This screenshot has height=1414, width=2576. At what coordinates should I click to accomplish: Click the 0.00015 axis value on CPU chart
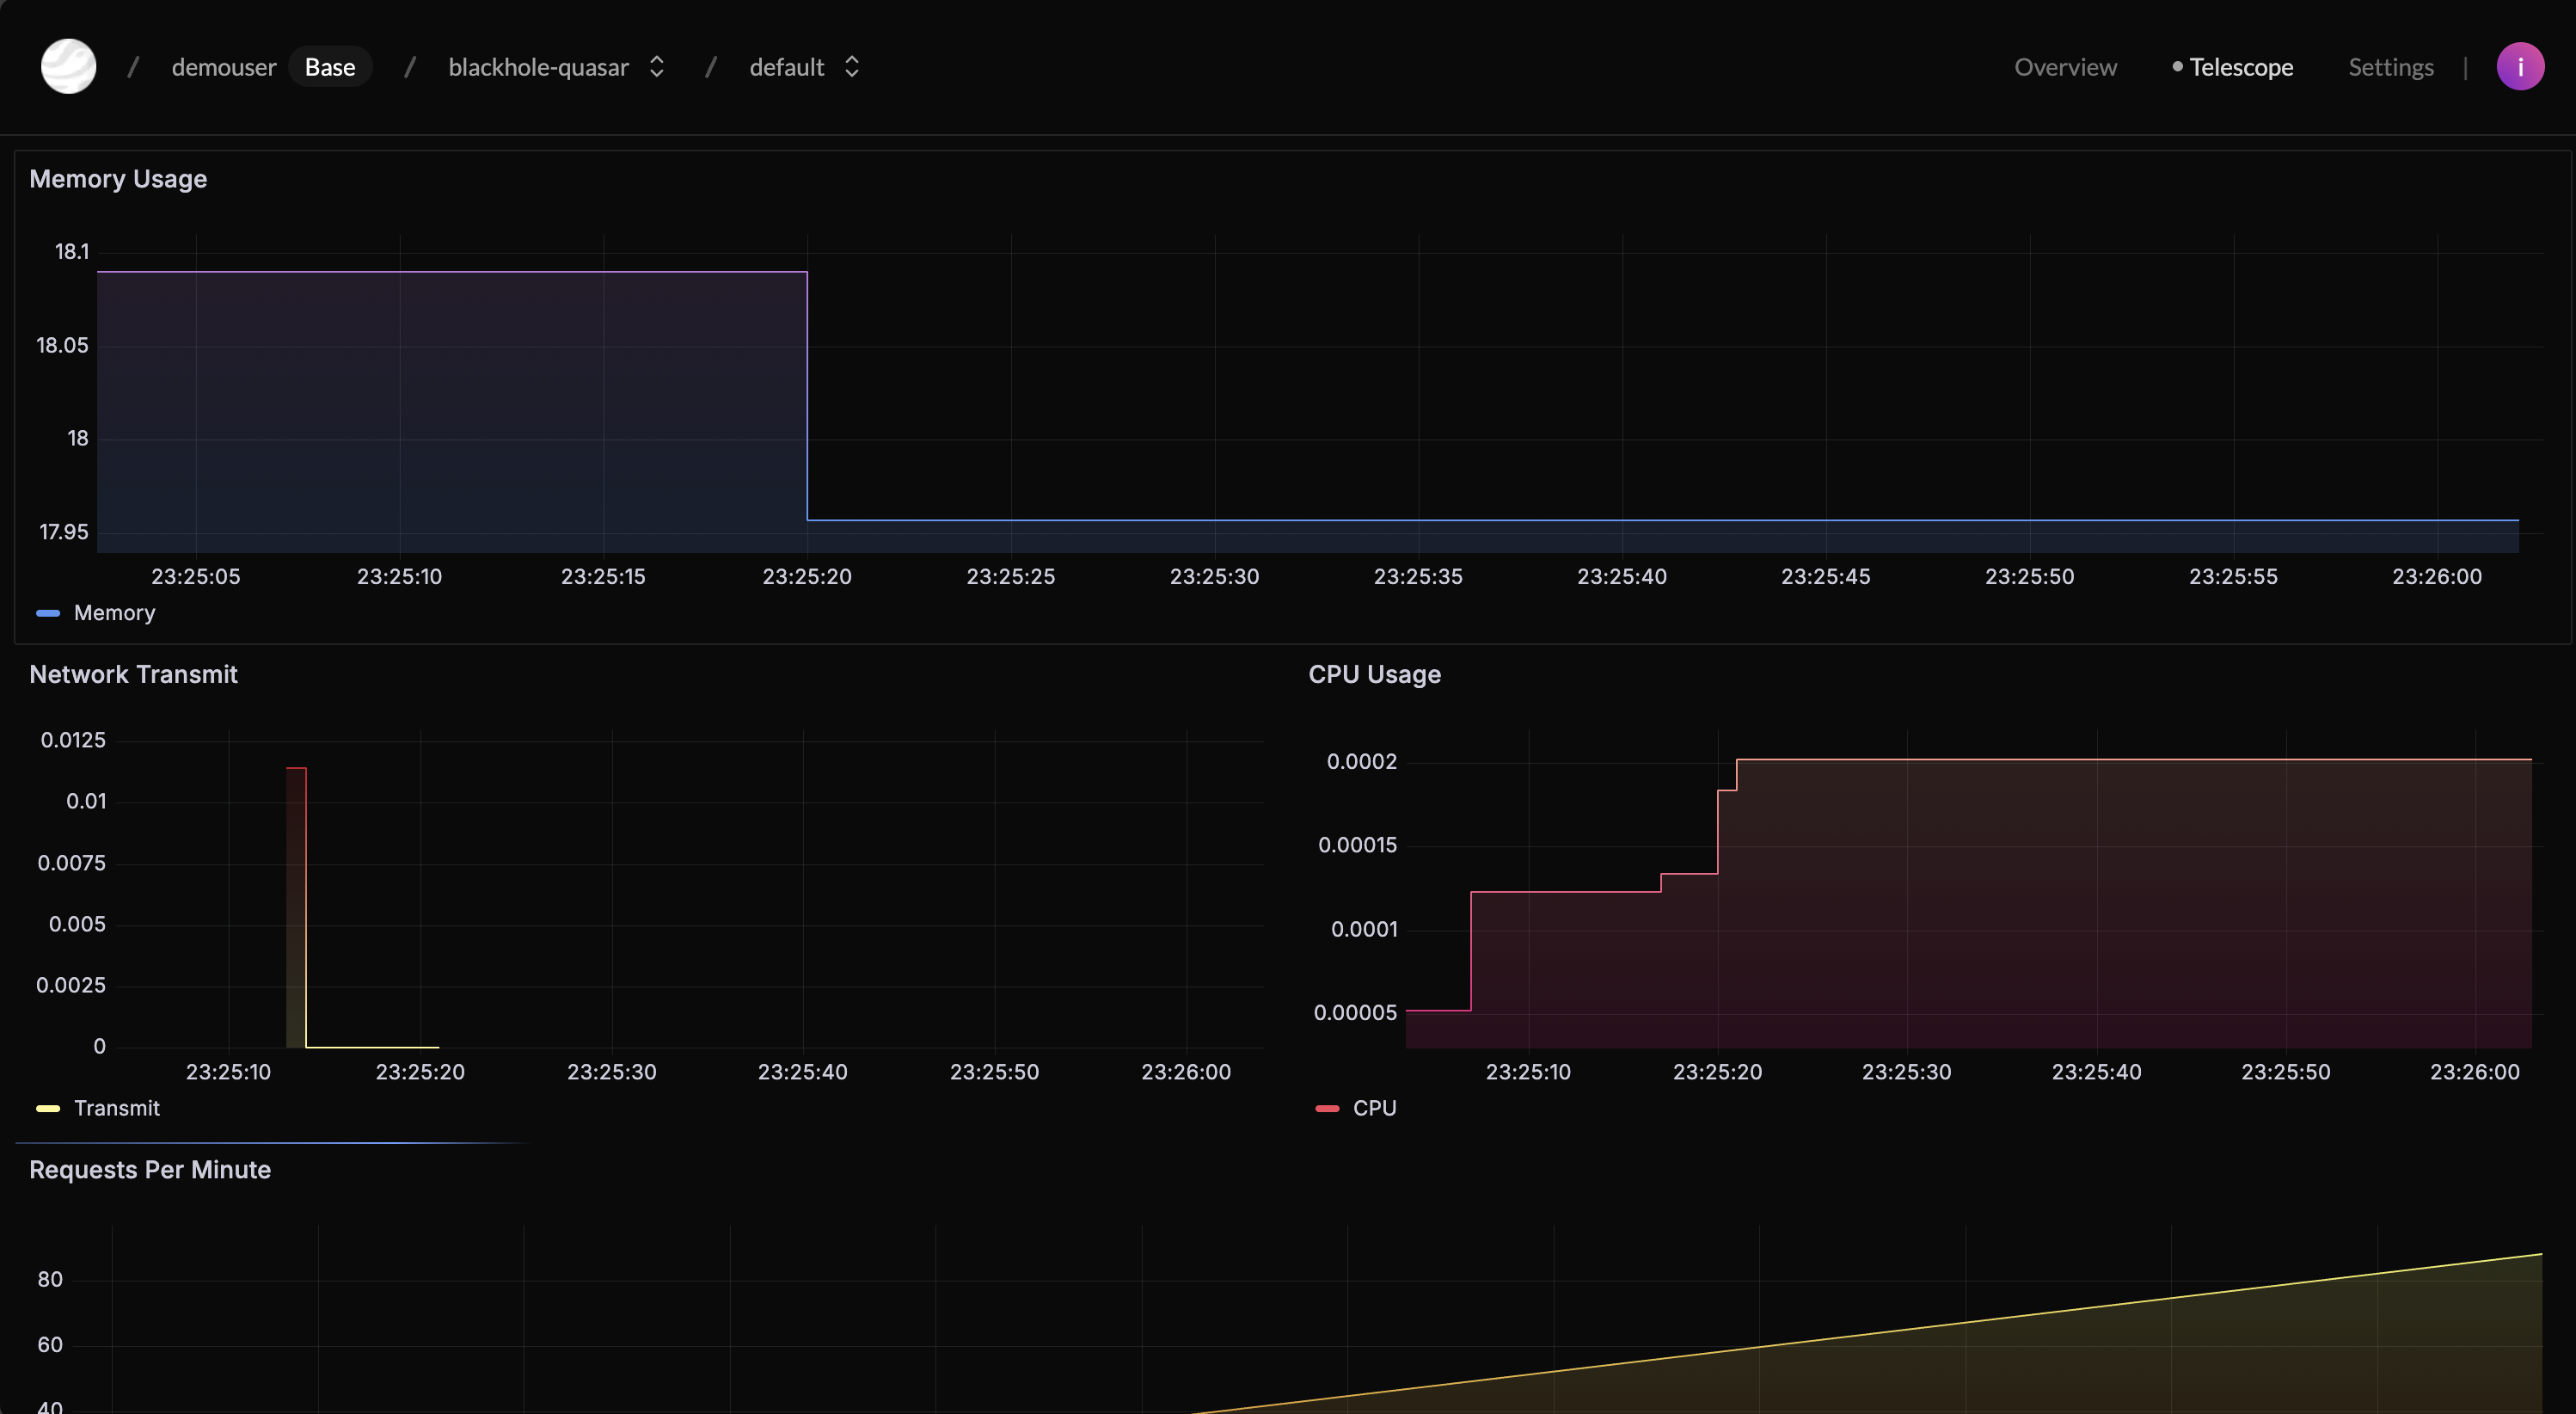click(1357, 845)
